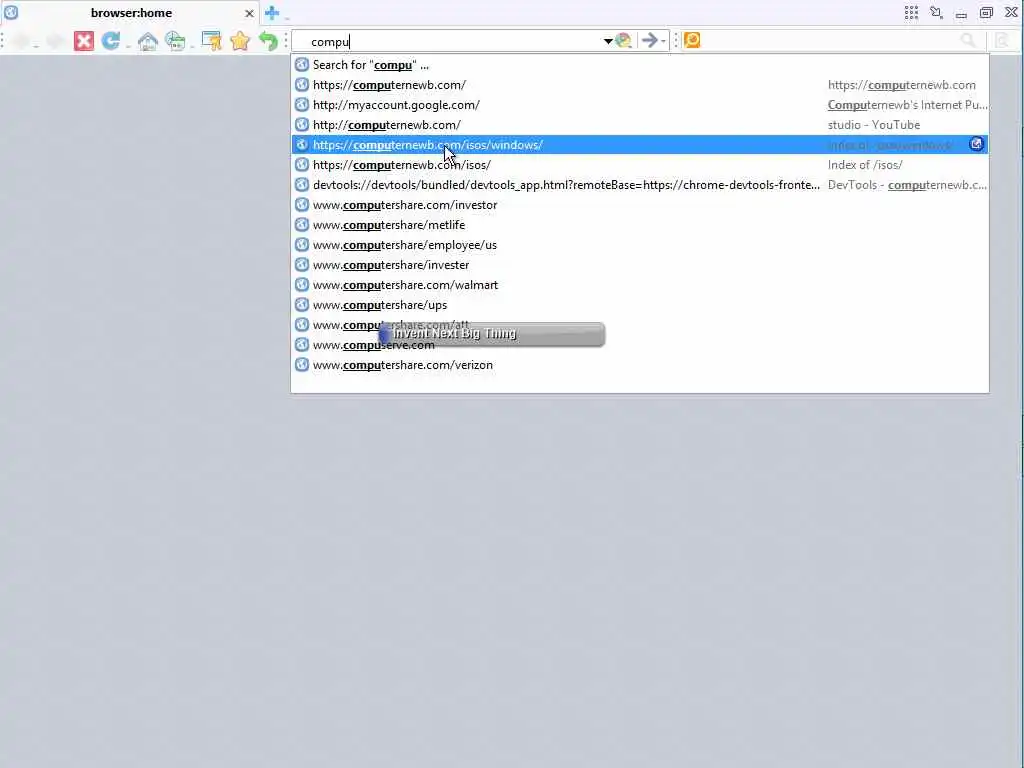The image size is (1024, 768).
Task: Open the dropdown beside the new tab icon
Action: point(287,16)
